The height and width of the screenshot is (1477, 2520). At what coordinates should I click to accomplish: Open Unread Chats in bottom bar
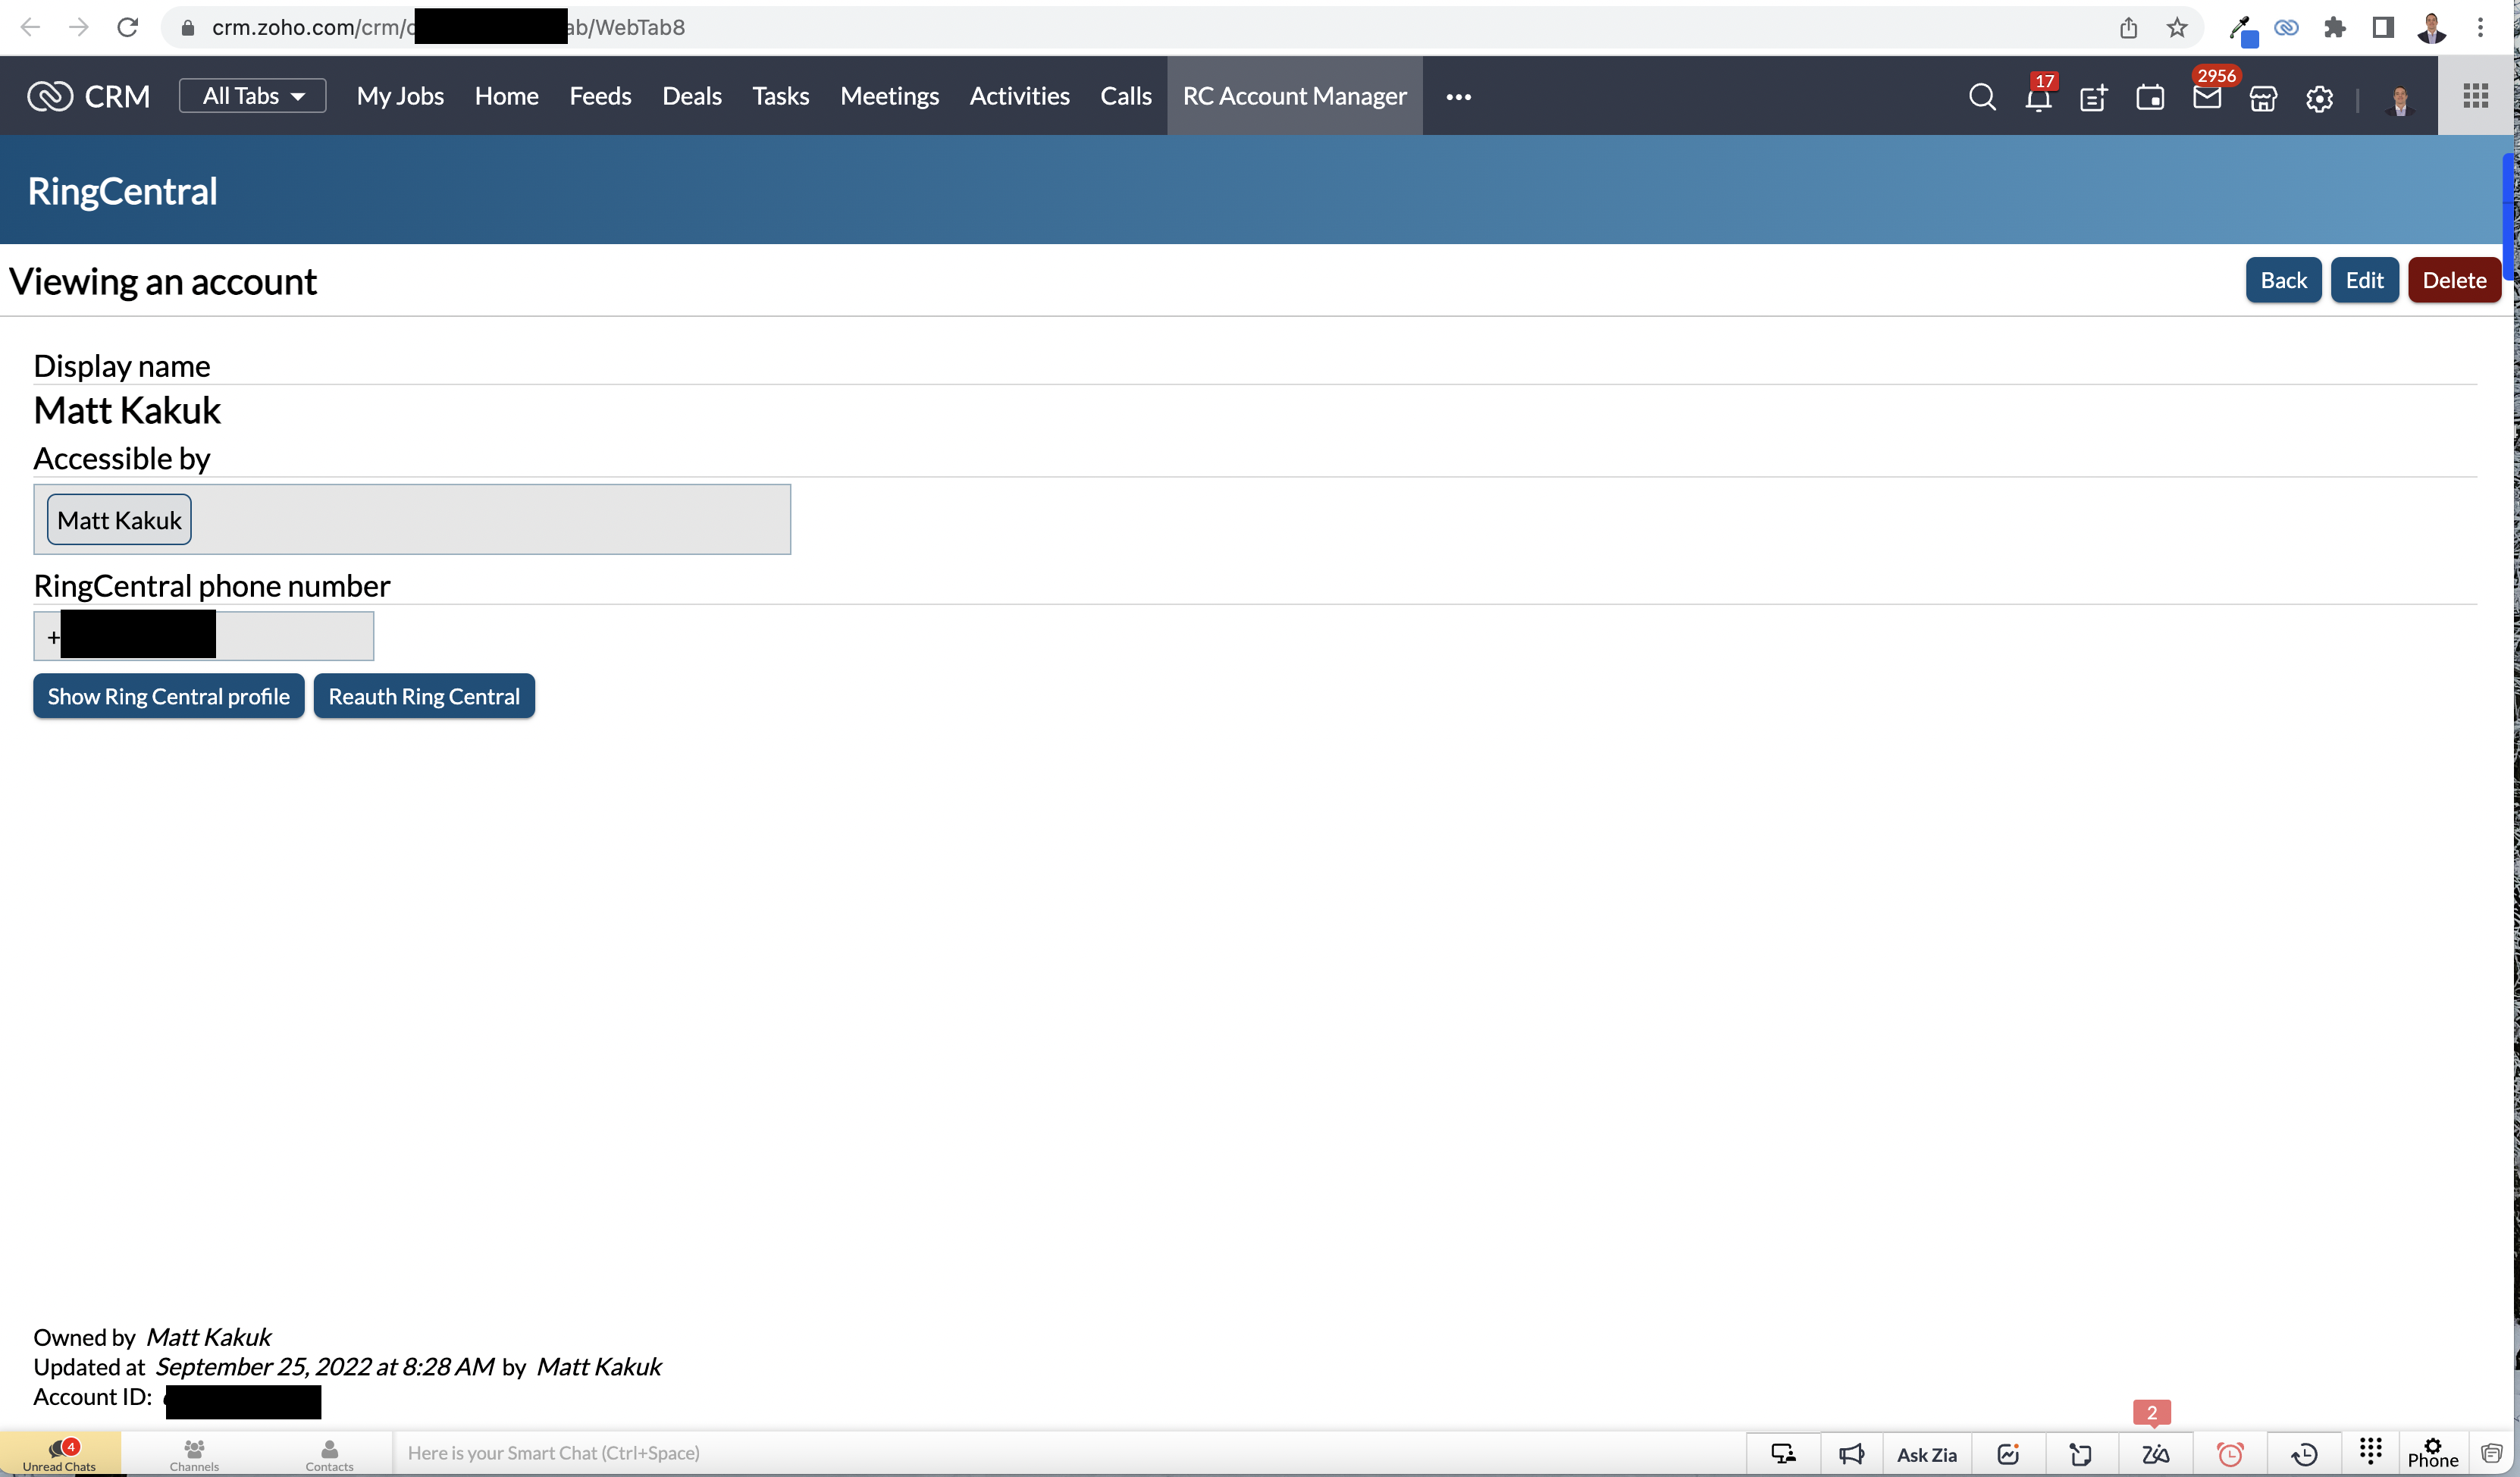pos(60,1454)
